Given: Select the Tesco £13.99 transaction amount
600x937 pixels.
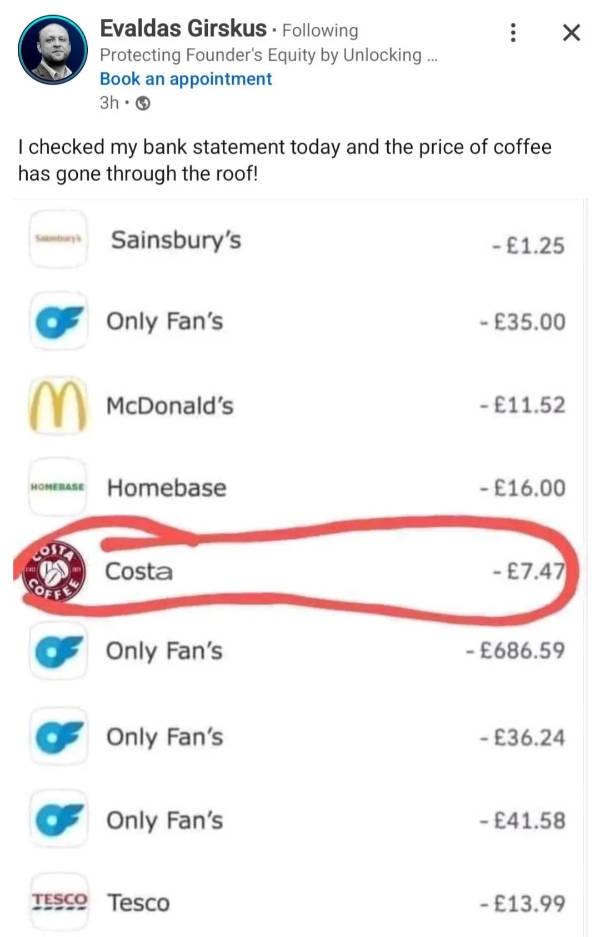Looking at the screenshot, I should tap(523, 903).
